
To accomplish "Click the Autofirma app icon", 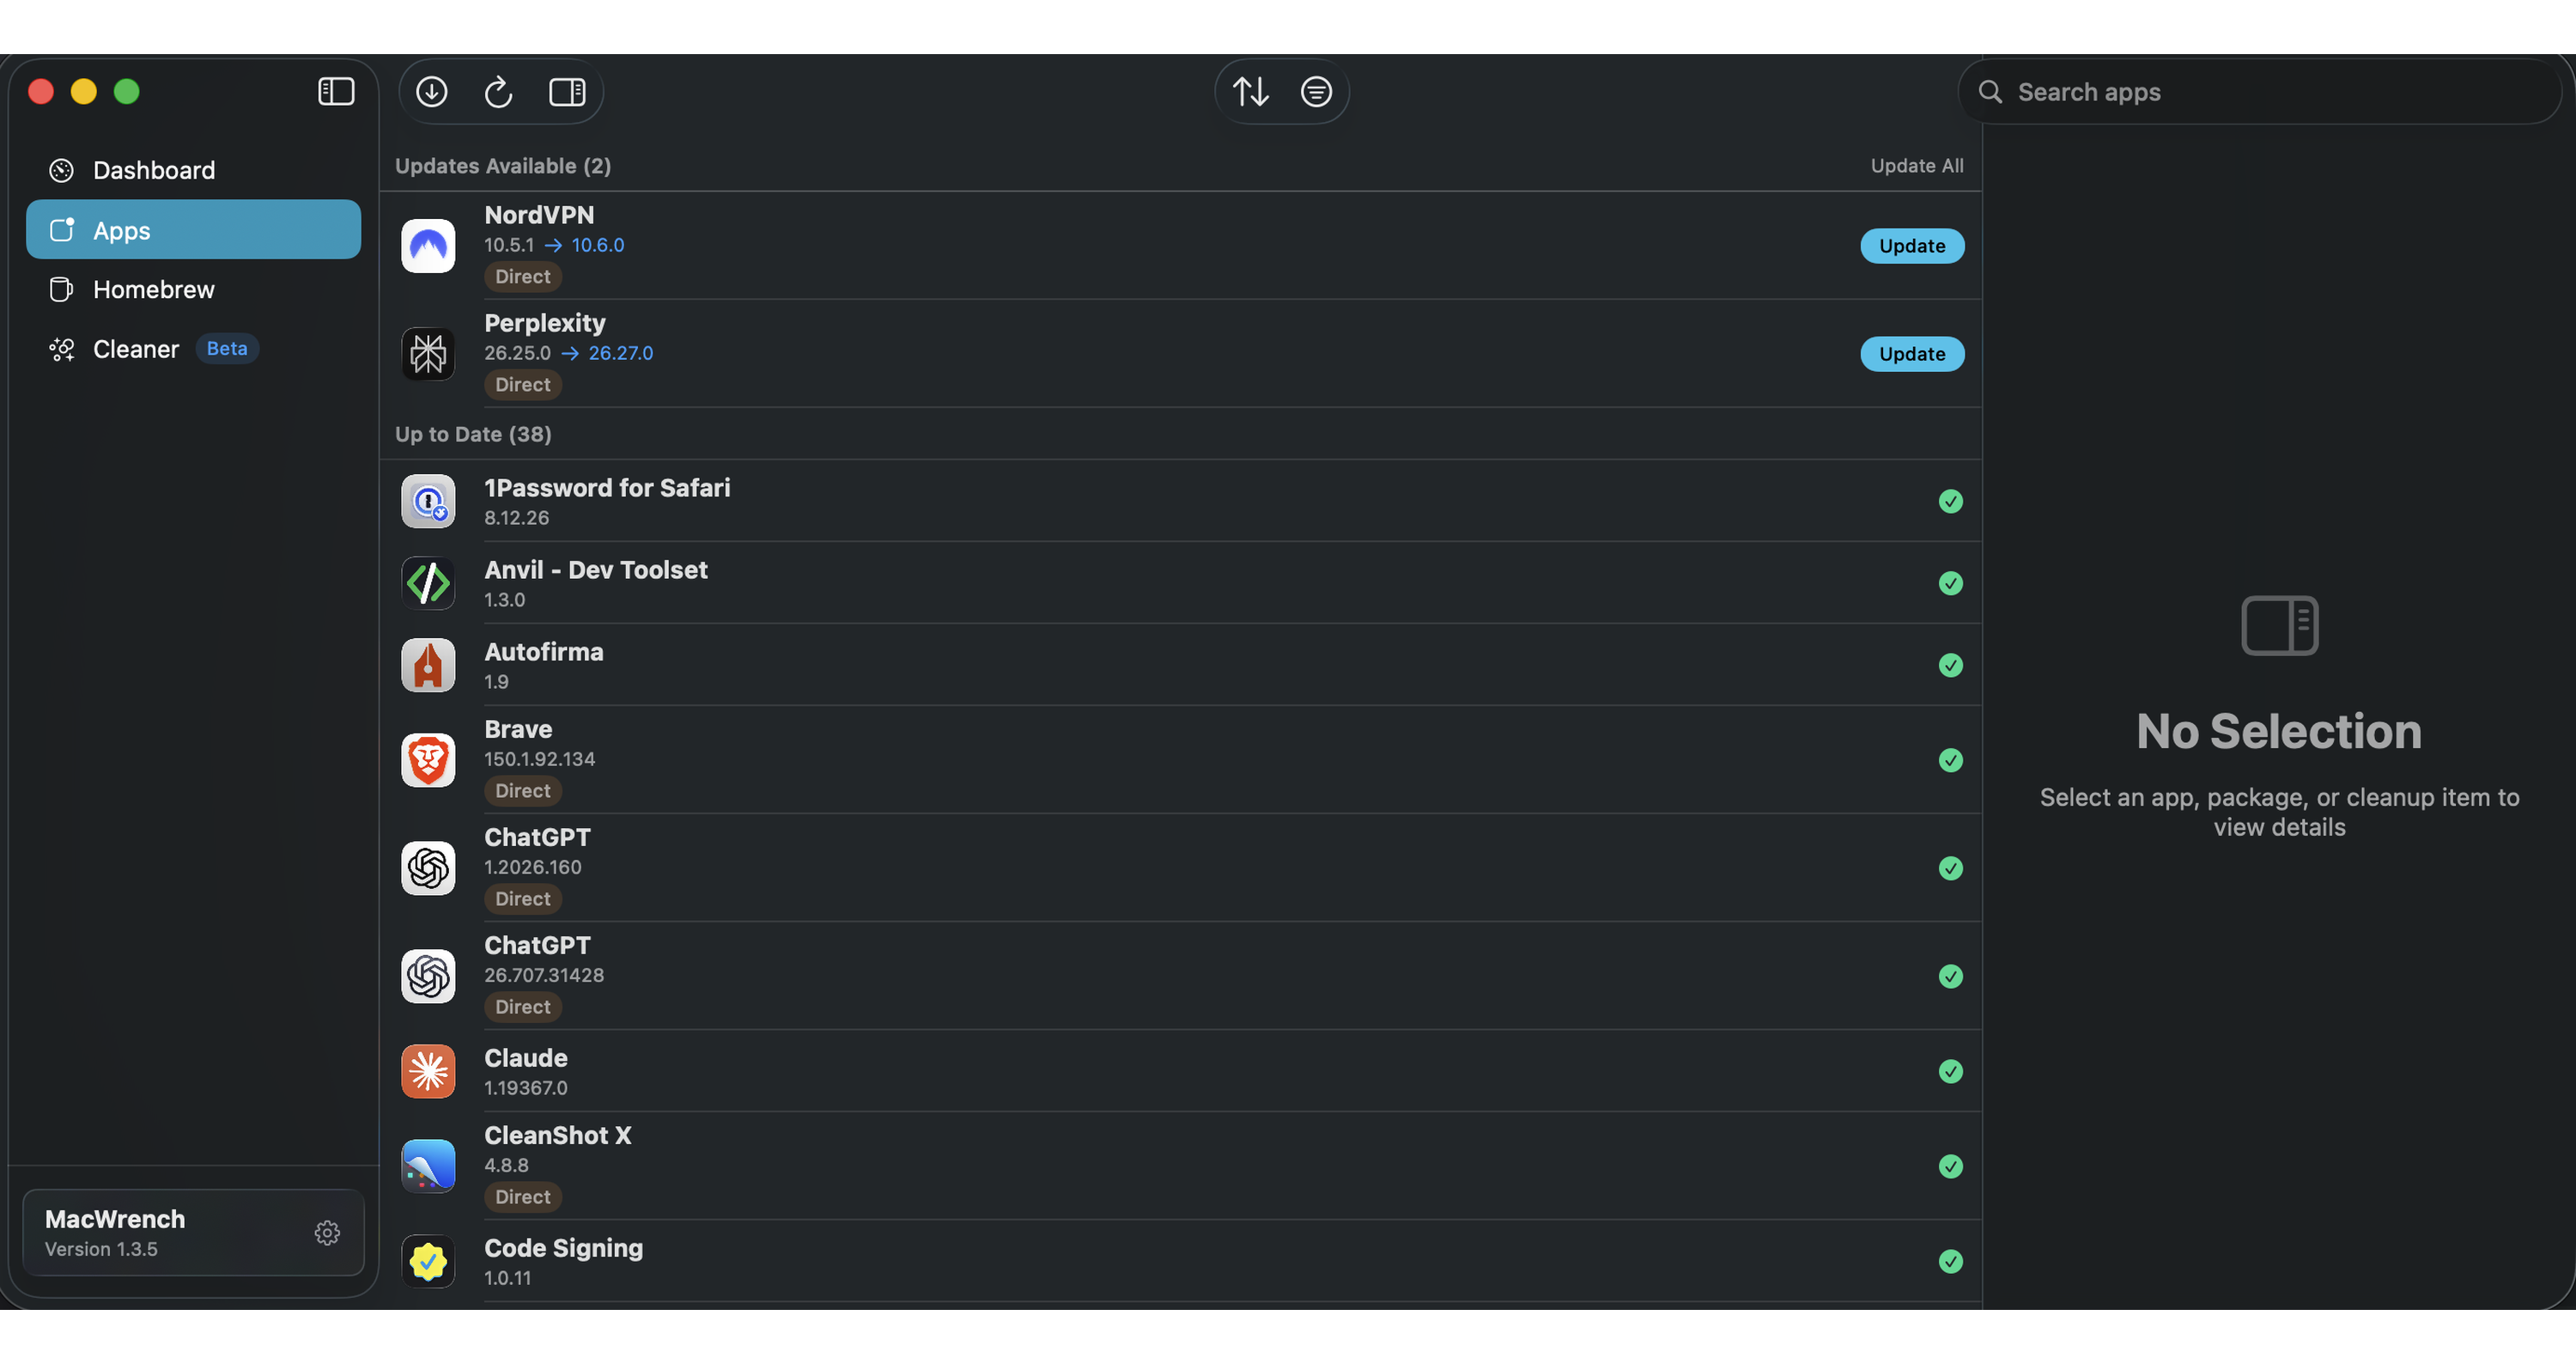I will pos(428,665).
